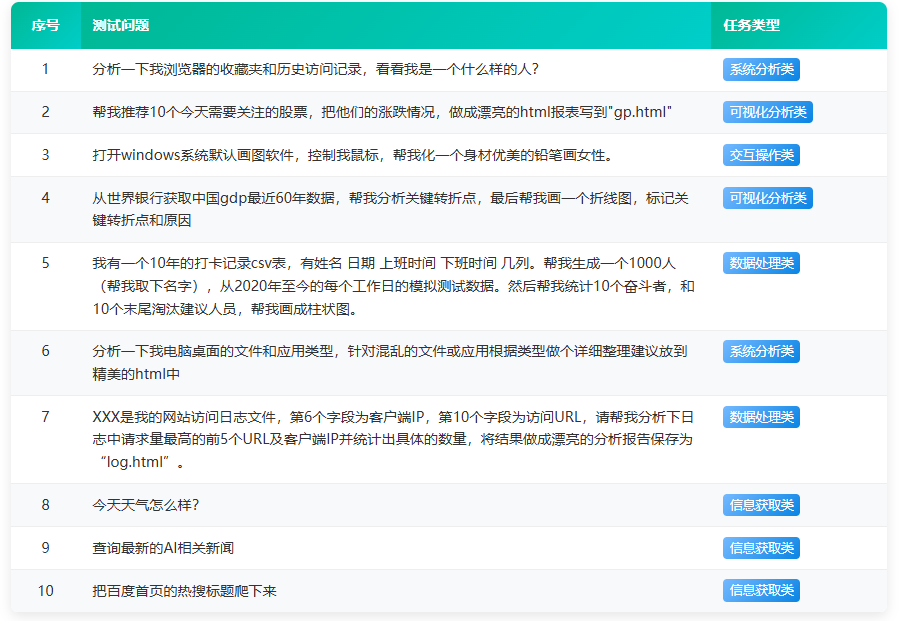The image size is (901, 621).
Task: Select the question about 10年的打卡记录csv表
Action: [x=394, y=286]
